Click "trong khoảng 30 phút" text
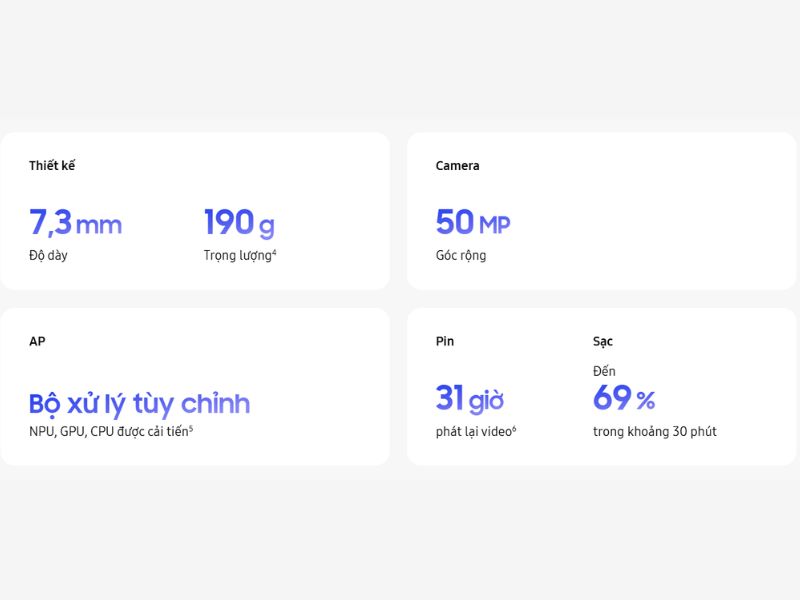This screenshot has width=800, height=600. tap(654, 432)
